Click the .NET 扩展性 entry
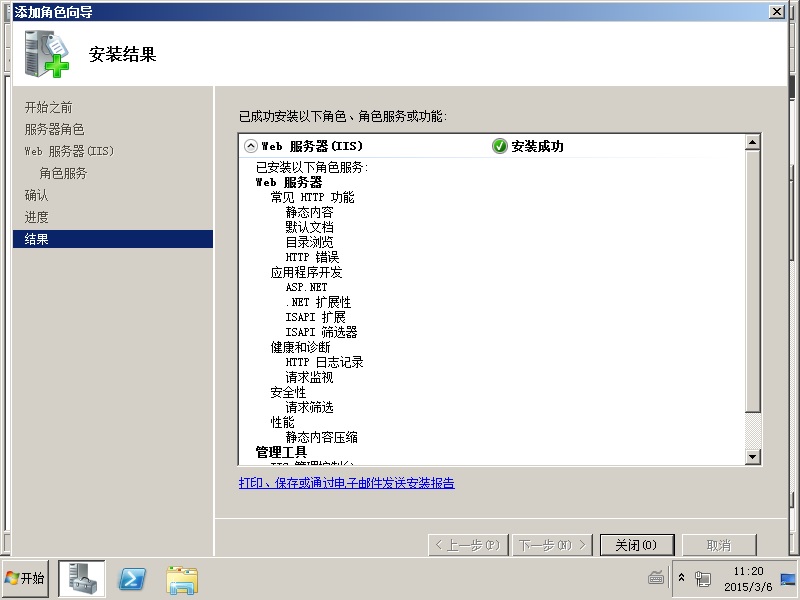This screenshot has width=800, height=600. coord(318,302)
